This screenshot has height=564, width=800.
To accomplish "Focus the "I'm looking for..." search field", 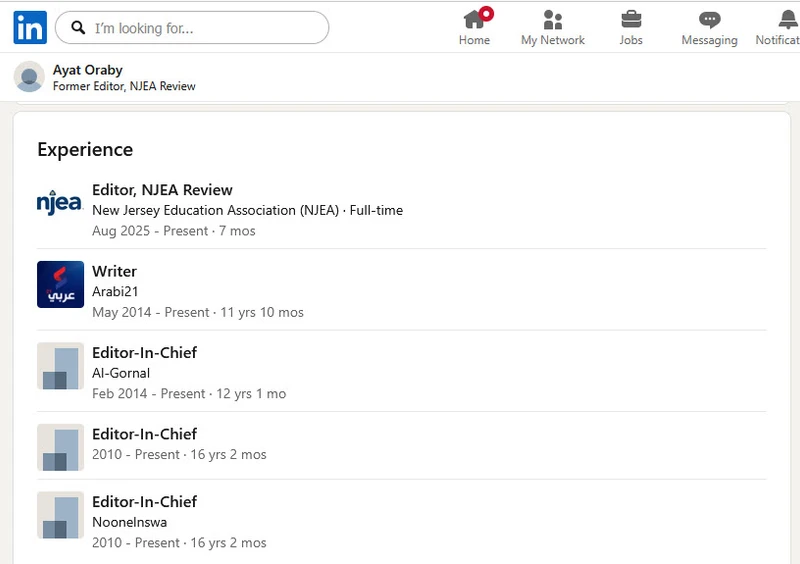I will [192, 28].
